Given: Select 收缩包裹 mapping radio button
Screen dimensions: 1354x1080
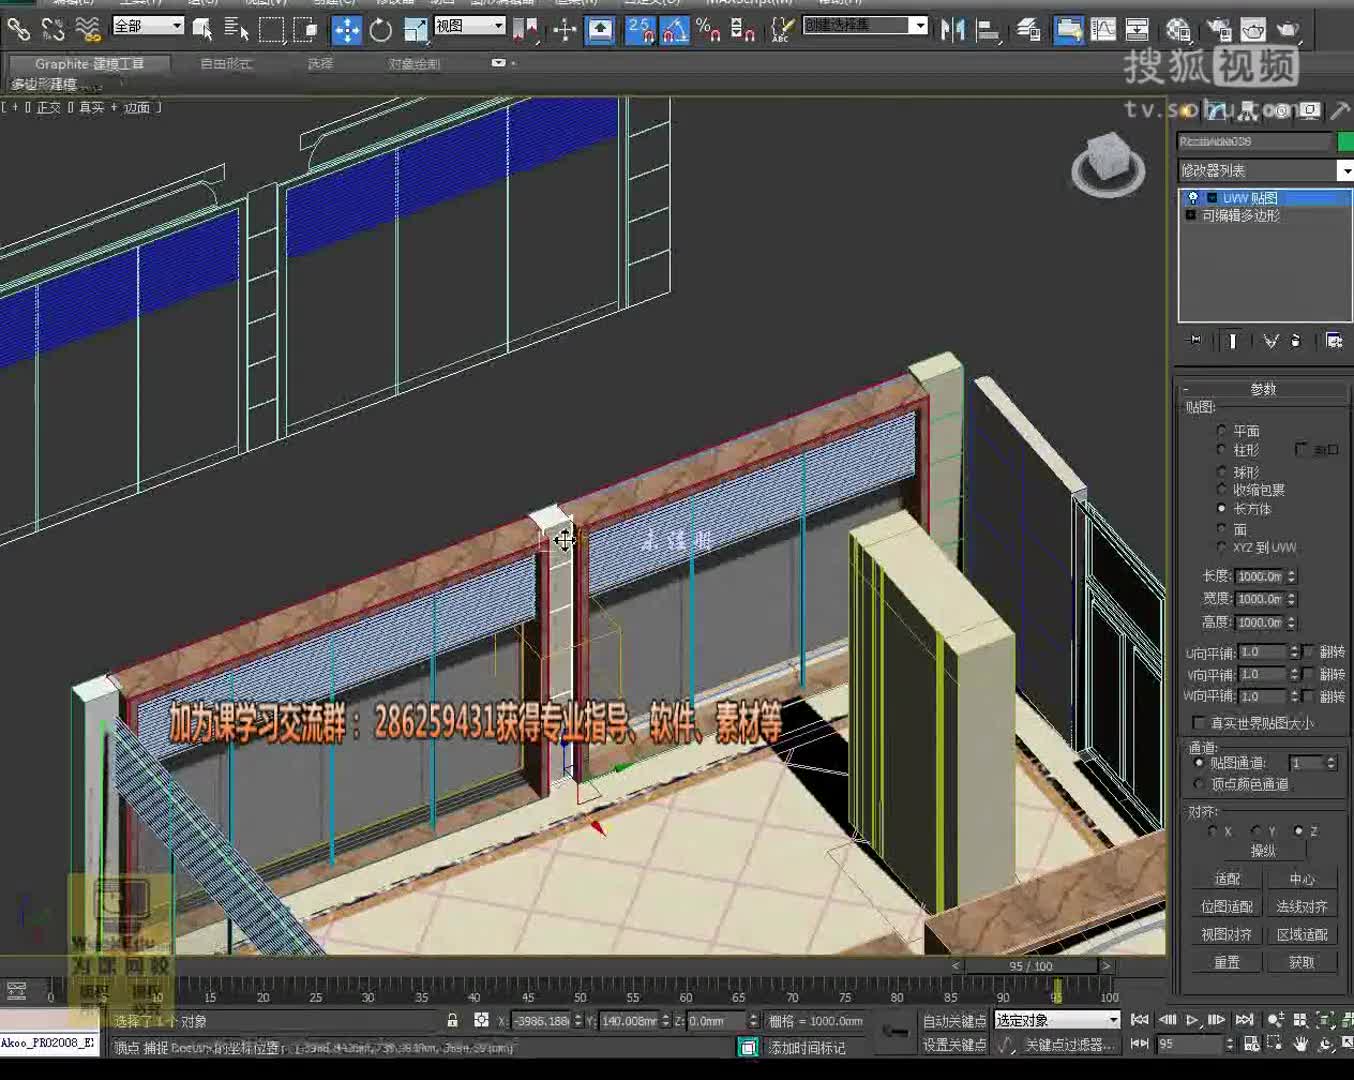Looking at the screenshot, I should point(1221,489).
